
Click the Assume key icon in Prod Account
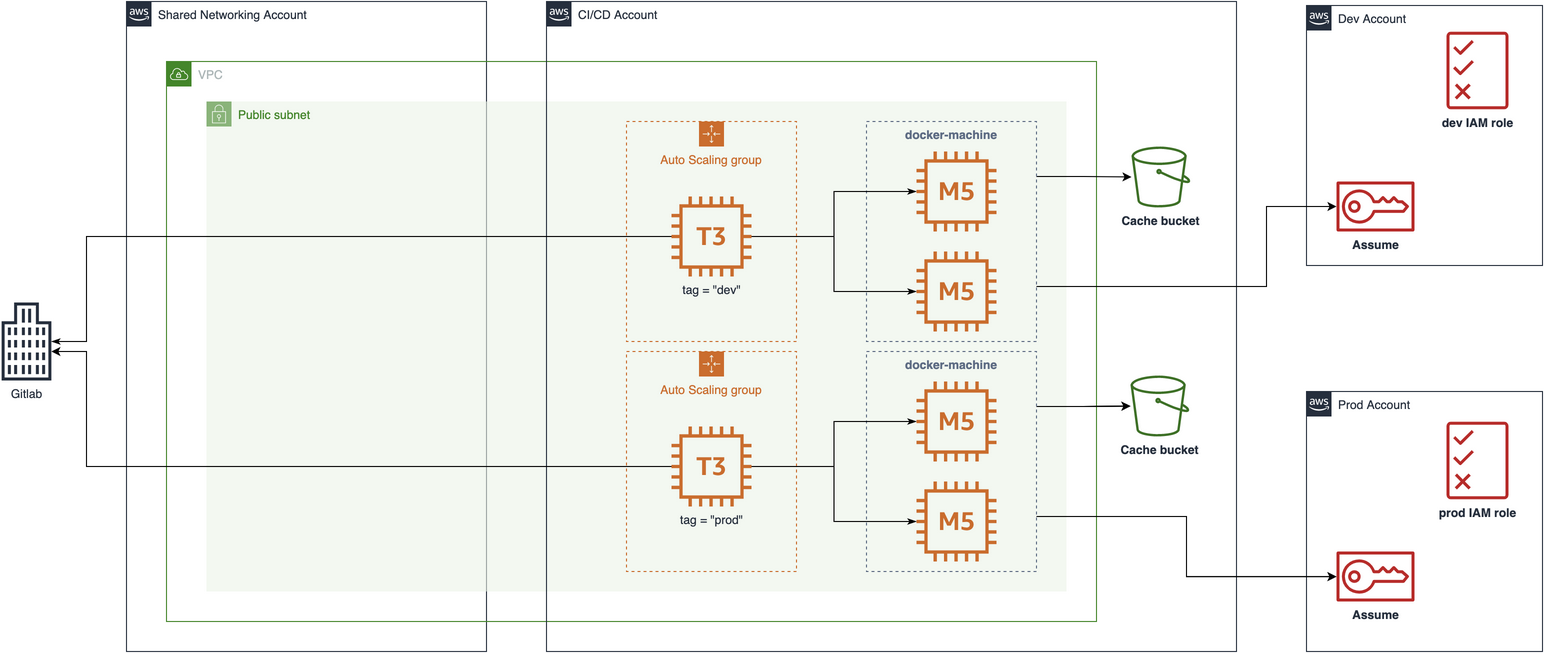(x=1375, y=577)
